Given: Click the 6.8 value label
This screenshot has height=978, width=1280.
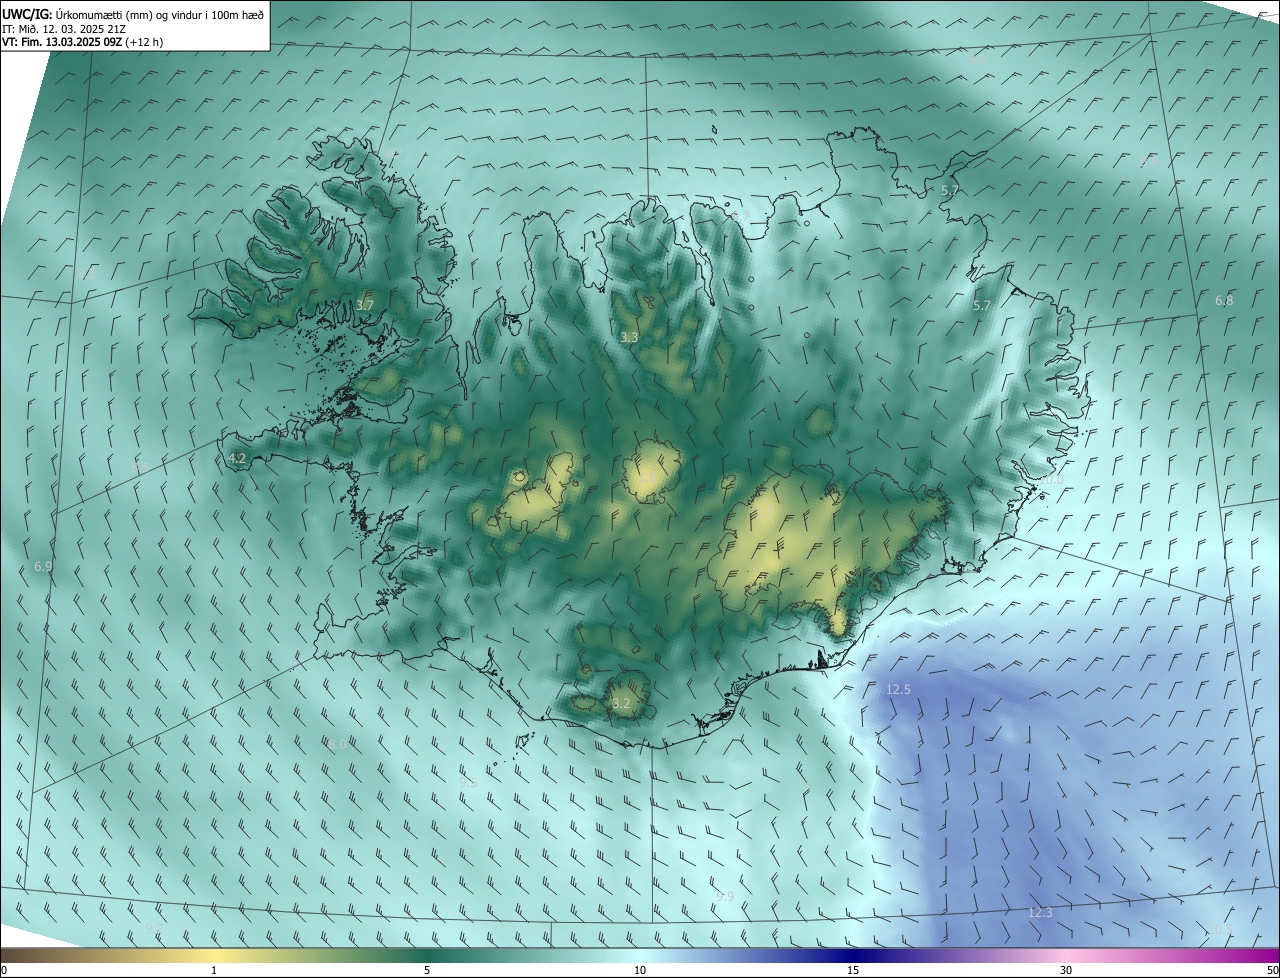Looking at the screenshot, I should (x=1224, y=300).
